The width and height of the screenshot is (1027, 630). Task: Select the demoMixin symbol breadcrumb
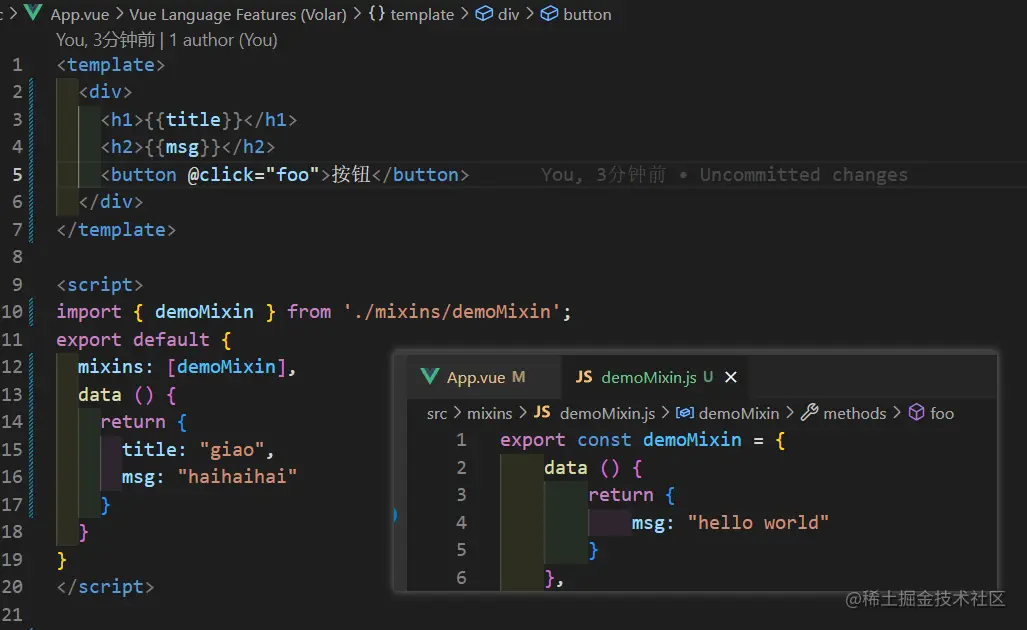(739, 413)
